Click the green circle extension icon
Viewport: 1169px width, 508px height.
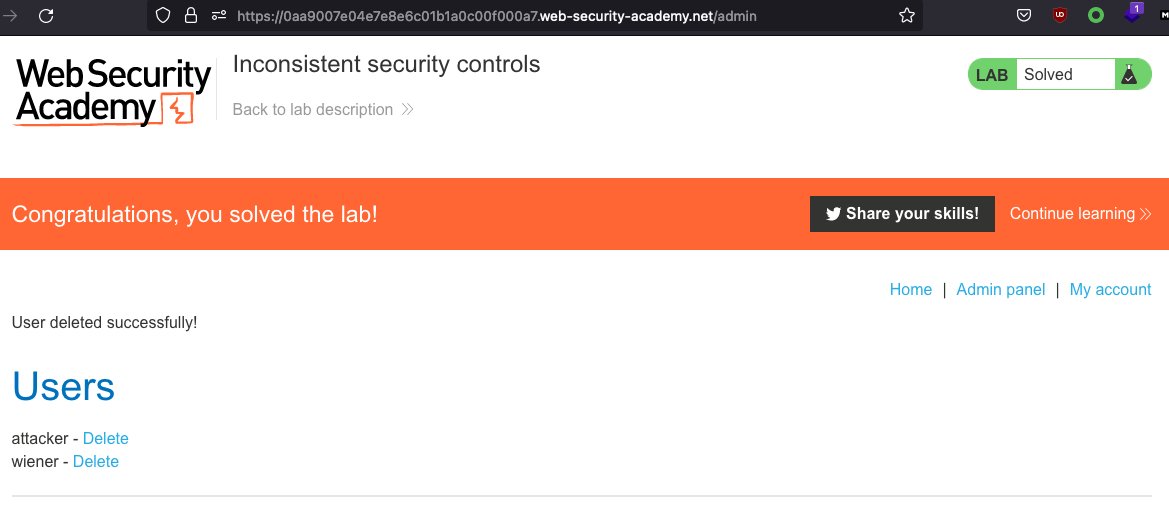1096,15
